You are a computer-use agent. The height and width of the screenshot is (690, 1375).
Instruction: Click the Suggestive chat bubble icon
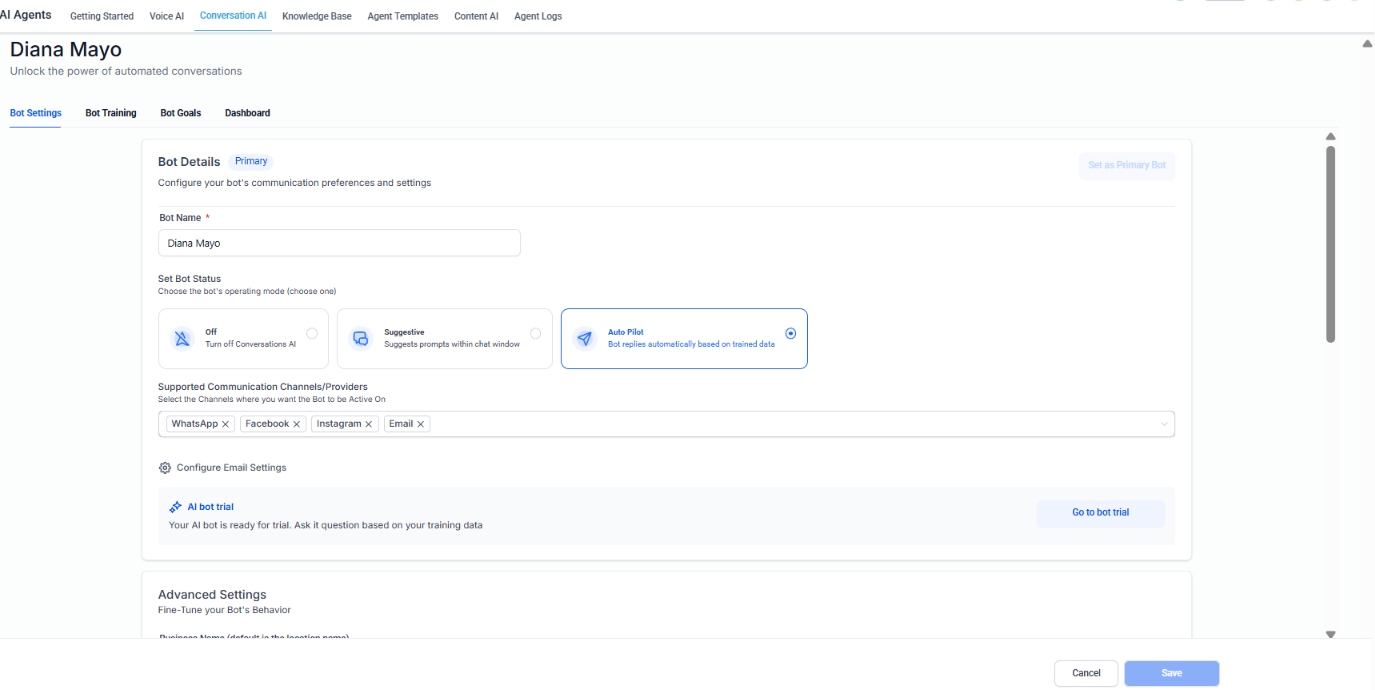(361, 338)
